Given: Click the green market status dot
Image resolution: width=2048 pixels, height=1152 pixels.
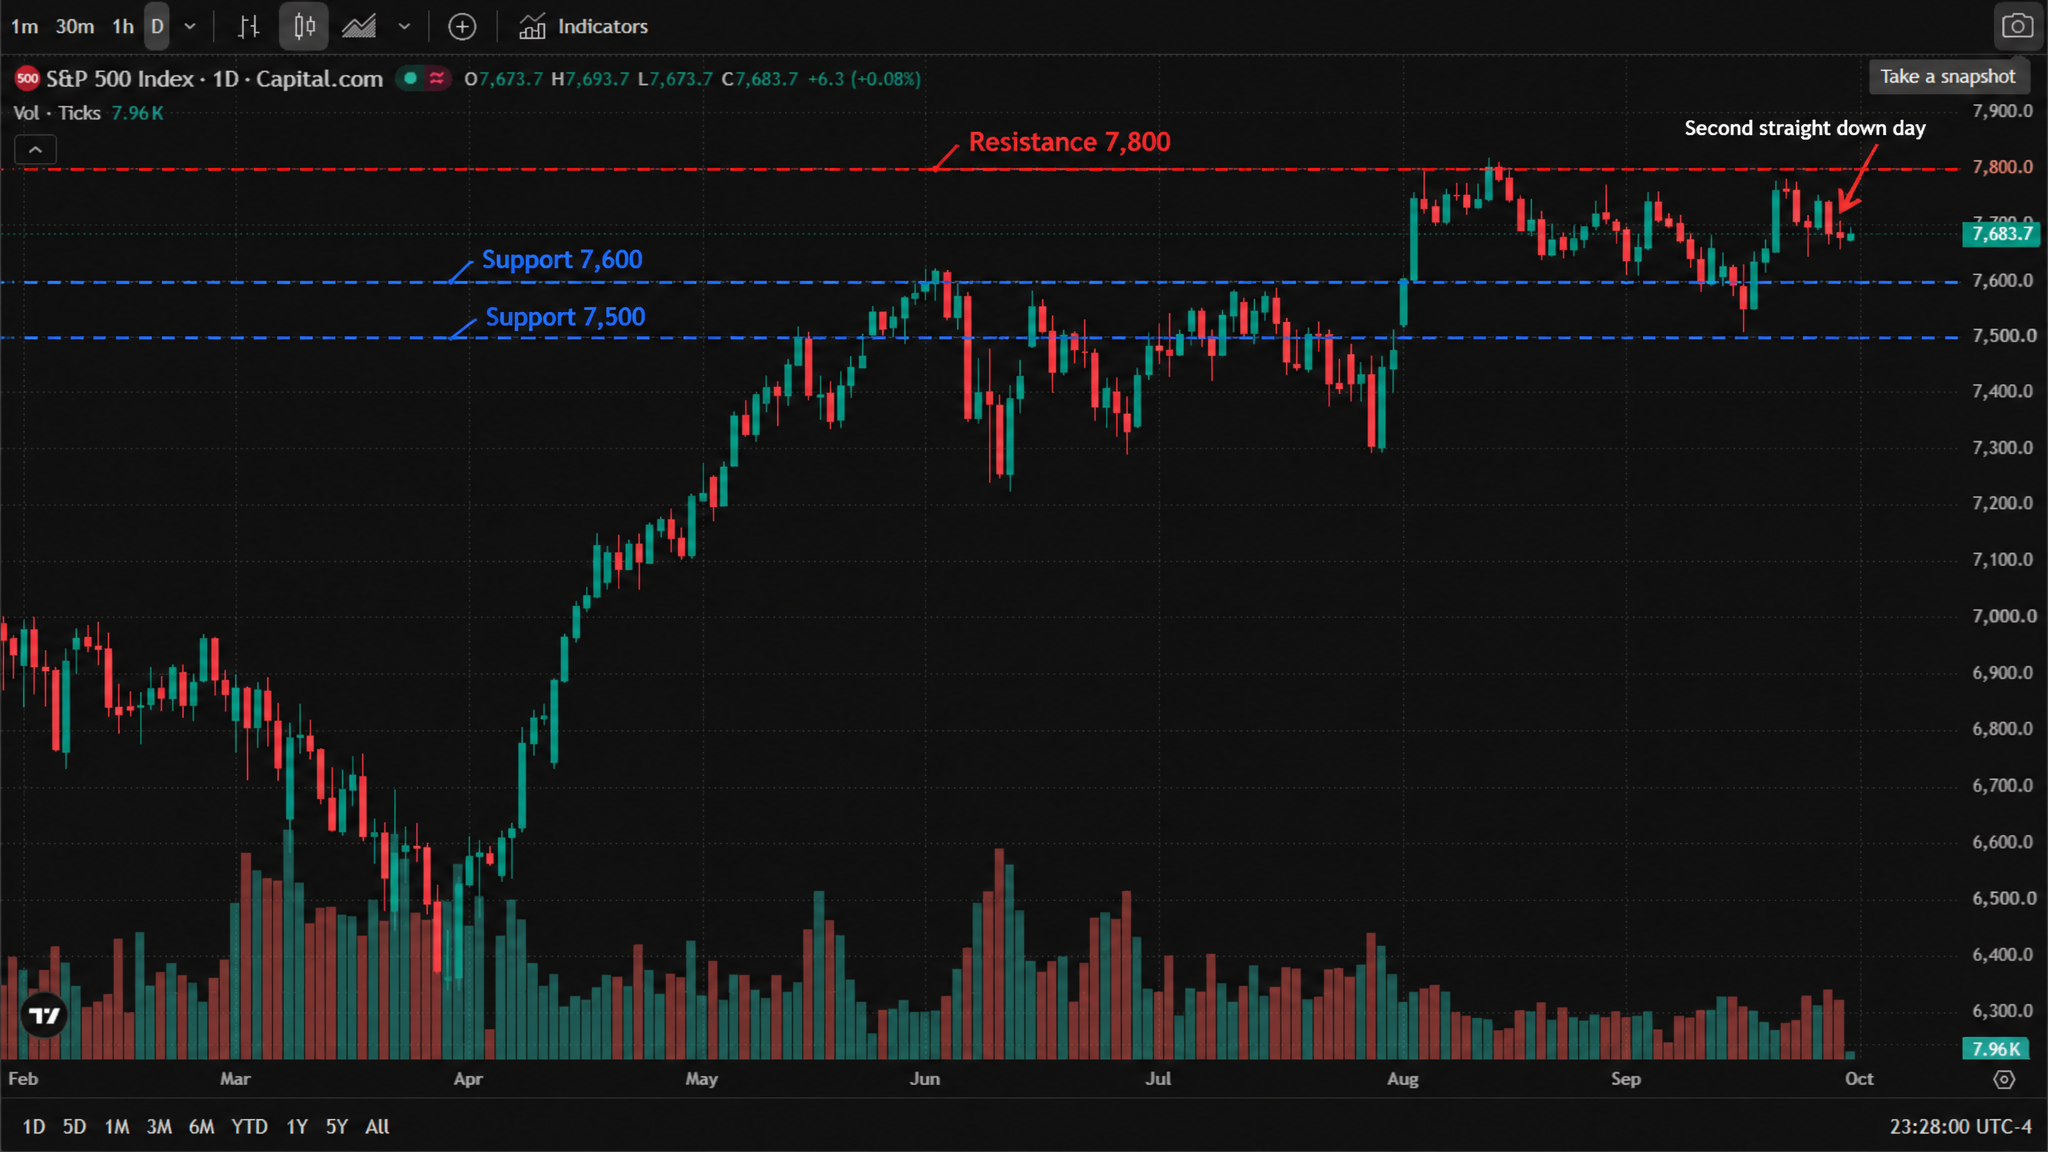Looking at the screenshot, I should 411,78.
